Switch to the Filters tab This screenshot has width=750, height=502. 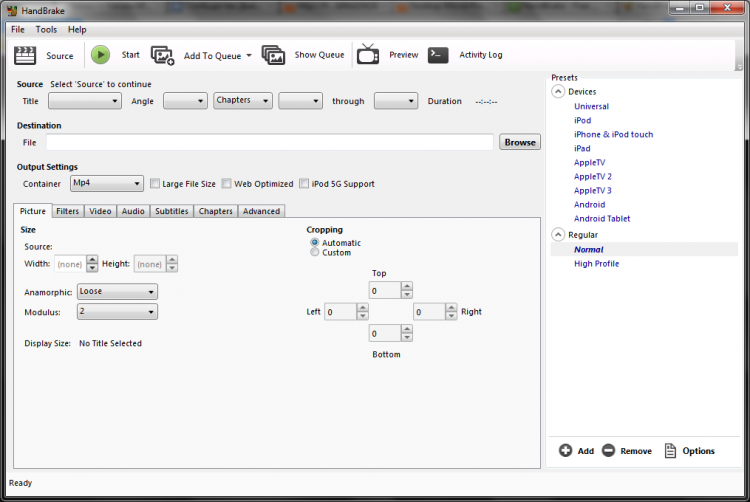click(x=67, y=211)
